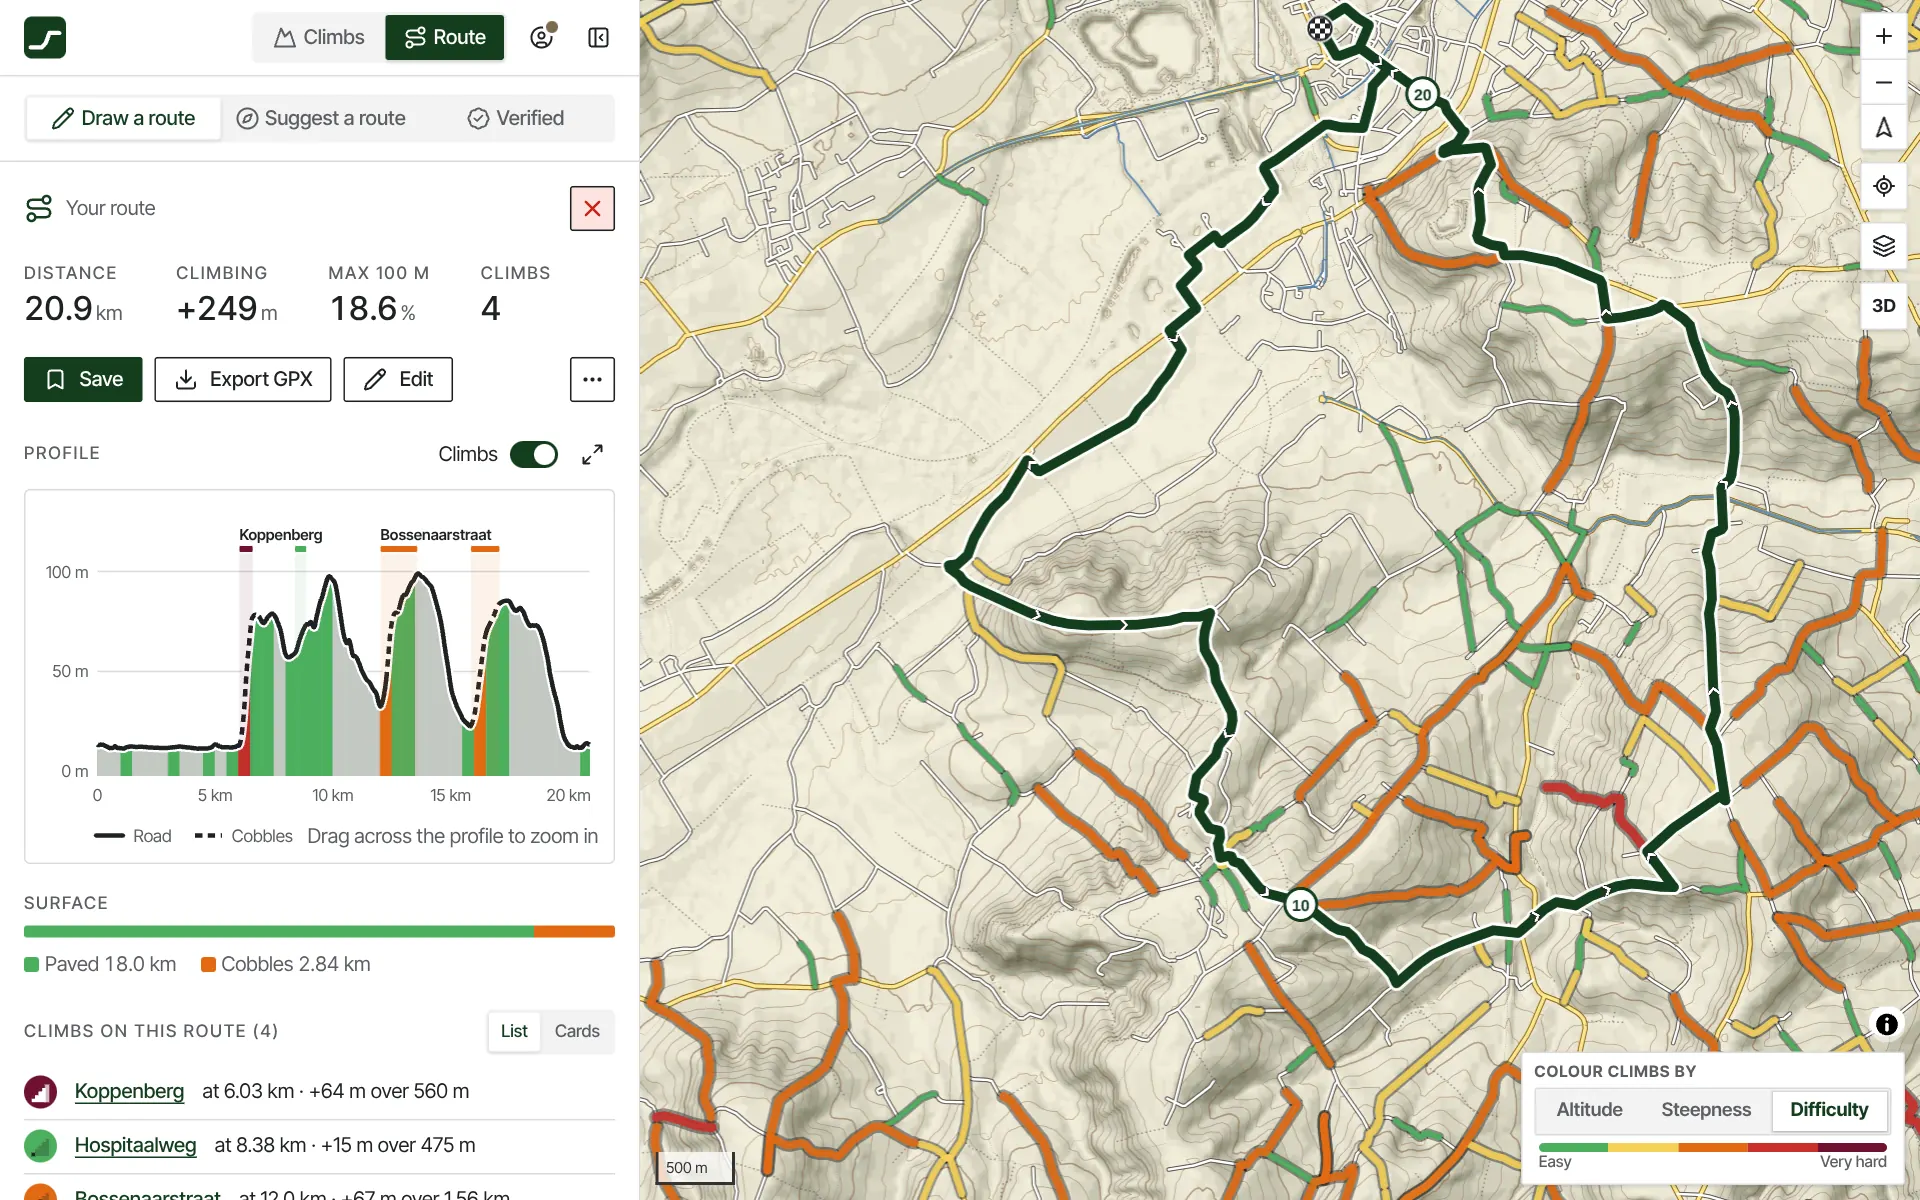Open the more options ellipsis button
The image size is (1920, 1200).
(x=592, y=379)
